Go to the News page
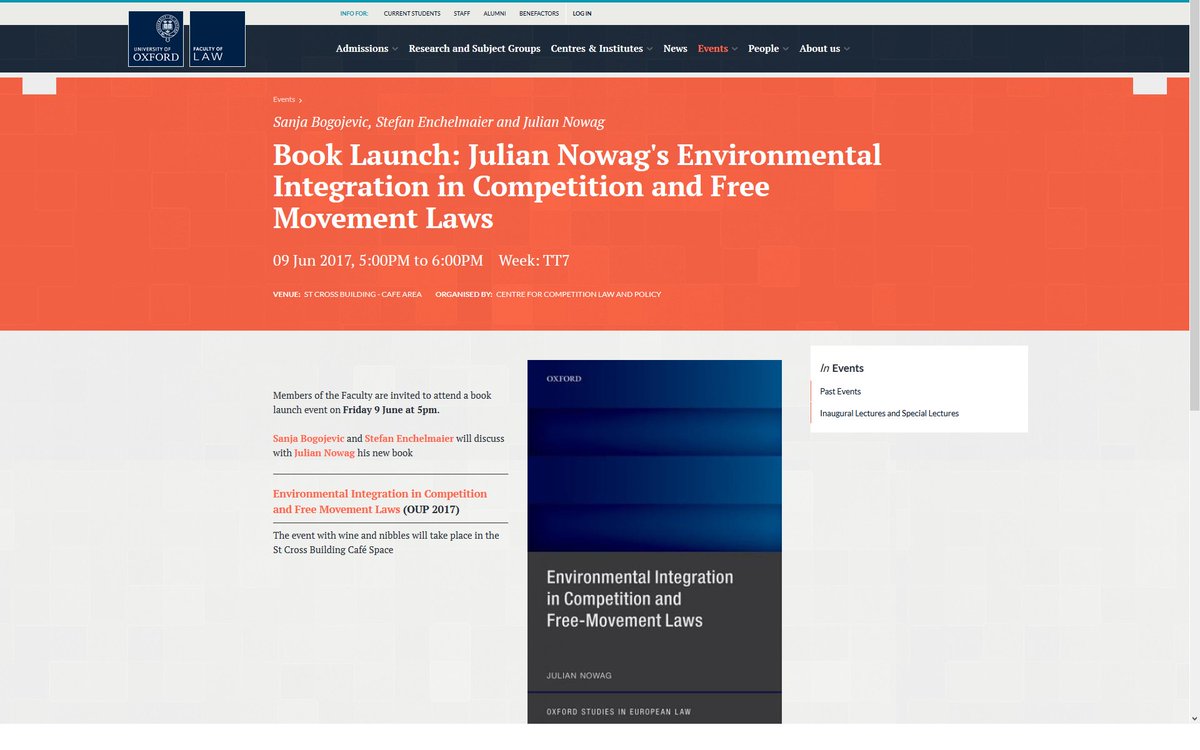 pos(675,48)
